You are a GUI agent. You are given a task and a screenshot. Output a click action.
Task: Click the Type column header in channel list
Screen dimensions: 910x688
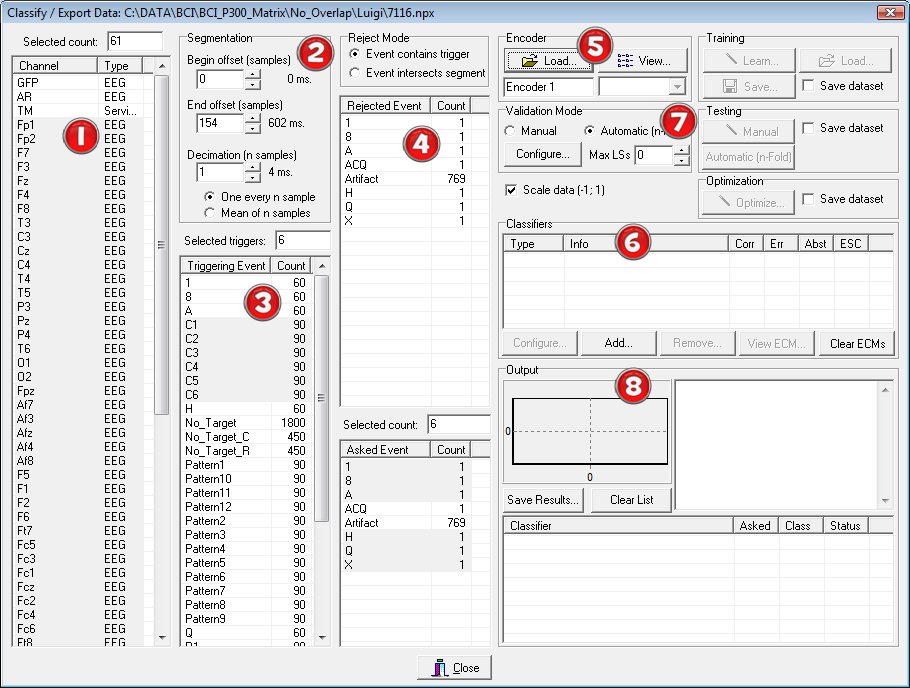pyautogui.click(x=120, y=66)
